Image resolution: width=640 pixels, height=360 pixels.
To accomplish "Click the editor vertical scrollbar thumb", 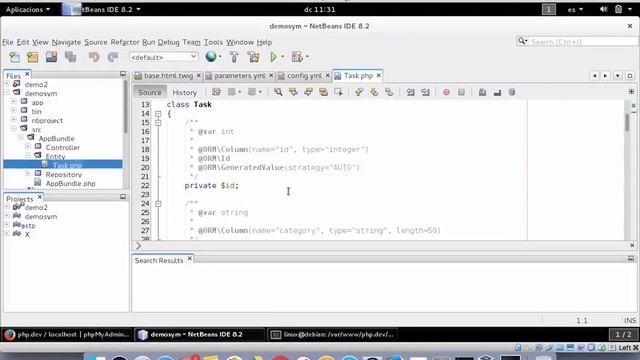I will 627,122.
